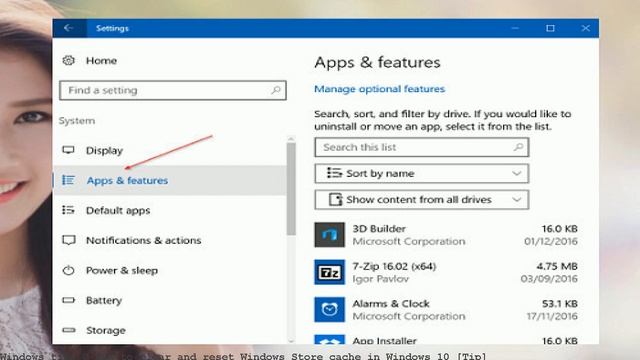Screen dimensions: 640x360
Task: Open Show content from all drives dropdown
Action: tap(422, 200)
